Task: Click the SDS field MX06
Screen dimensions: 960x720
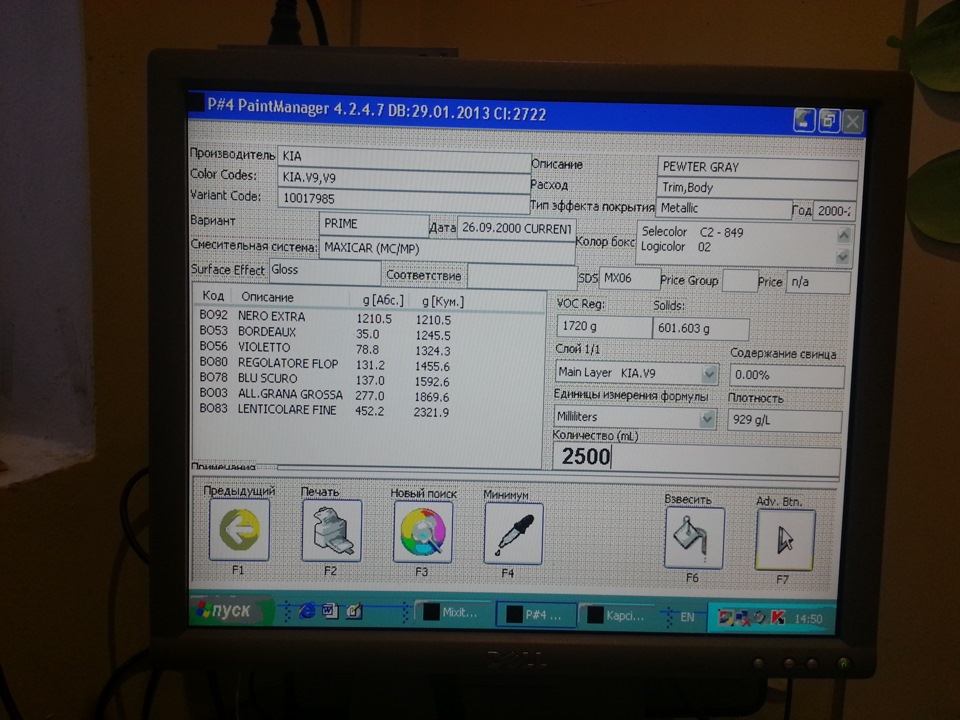Action: [x=629, y=279]
